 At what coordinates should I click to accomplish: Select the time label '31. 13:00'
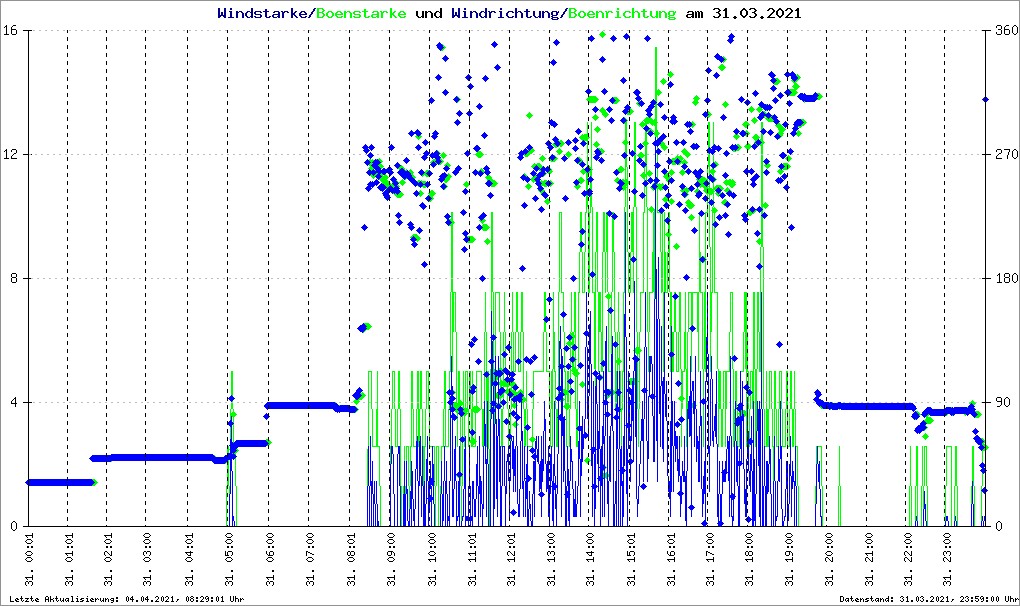pyautogui.click(x=550, y=559)
